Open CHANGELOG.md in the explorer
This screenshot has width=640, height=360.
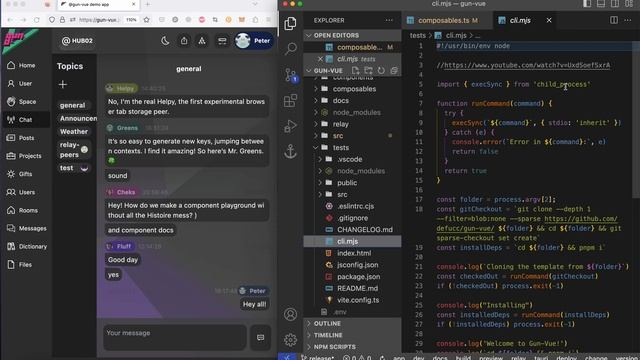[x=352, y=229]
